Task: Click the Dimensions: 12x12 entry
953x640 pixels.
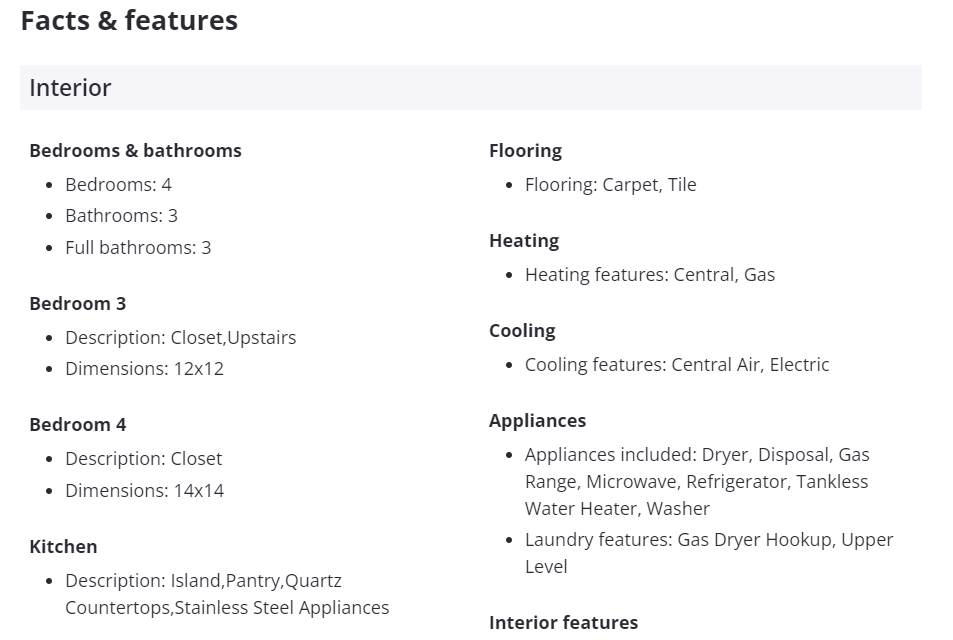Action: point(144,369)
